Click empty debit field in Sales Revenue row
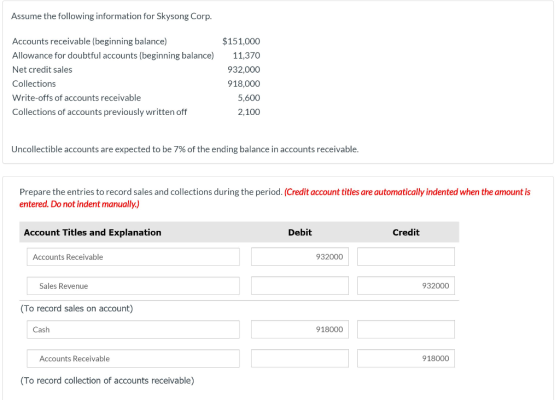 [300, 286]
